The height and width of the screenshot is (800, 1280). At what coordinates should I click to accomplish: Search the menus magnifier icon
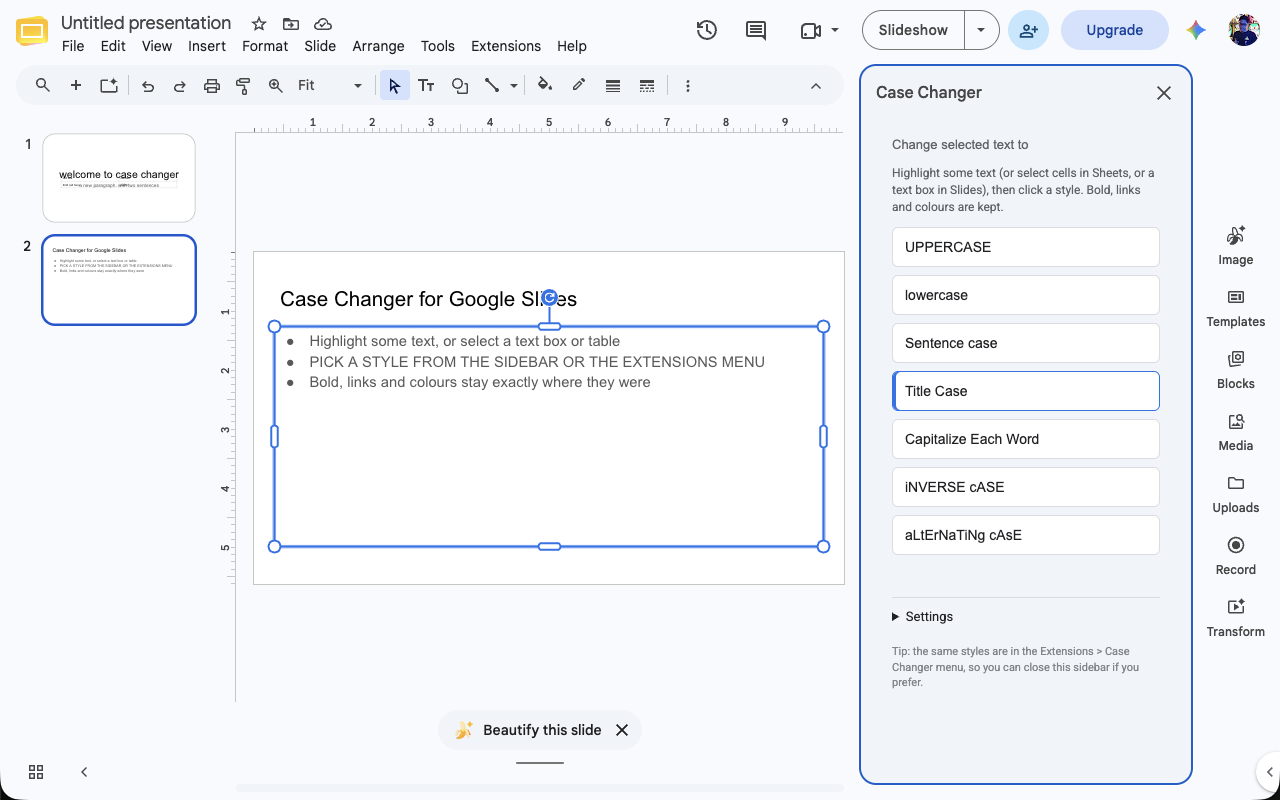[43, 86]
